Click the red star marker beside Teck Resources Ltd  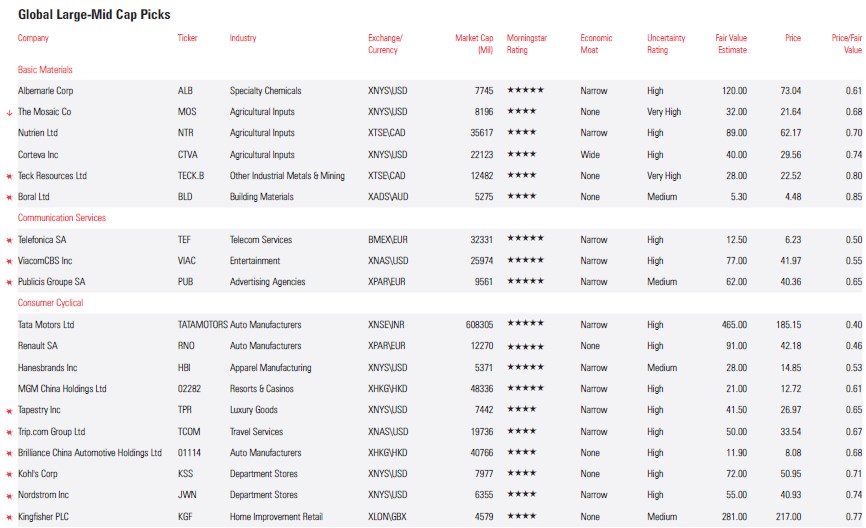click(x=9, y=176)
